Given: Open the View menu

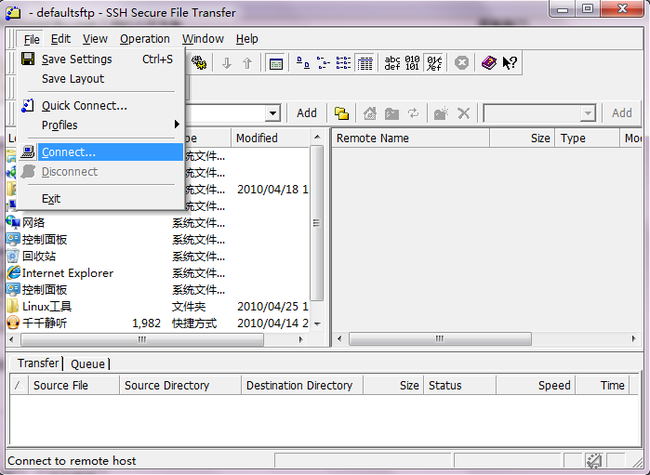Looking at the screenshot, I should point(95,39).
